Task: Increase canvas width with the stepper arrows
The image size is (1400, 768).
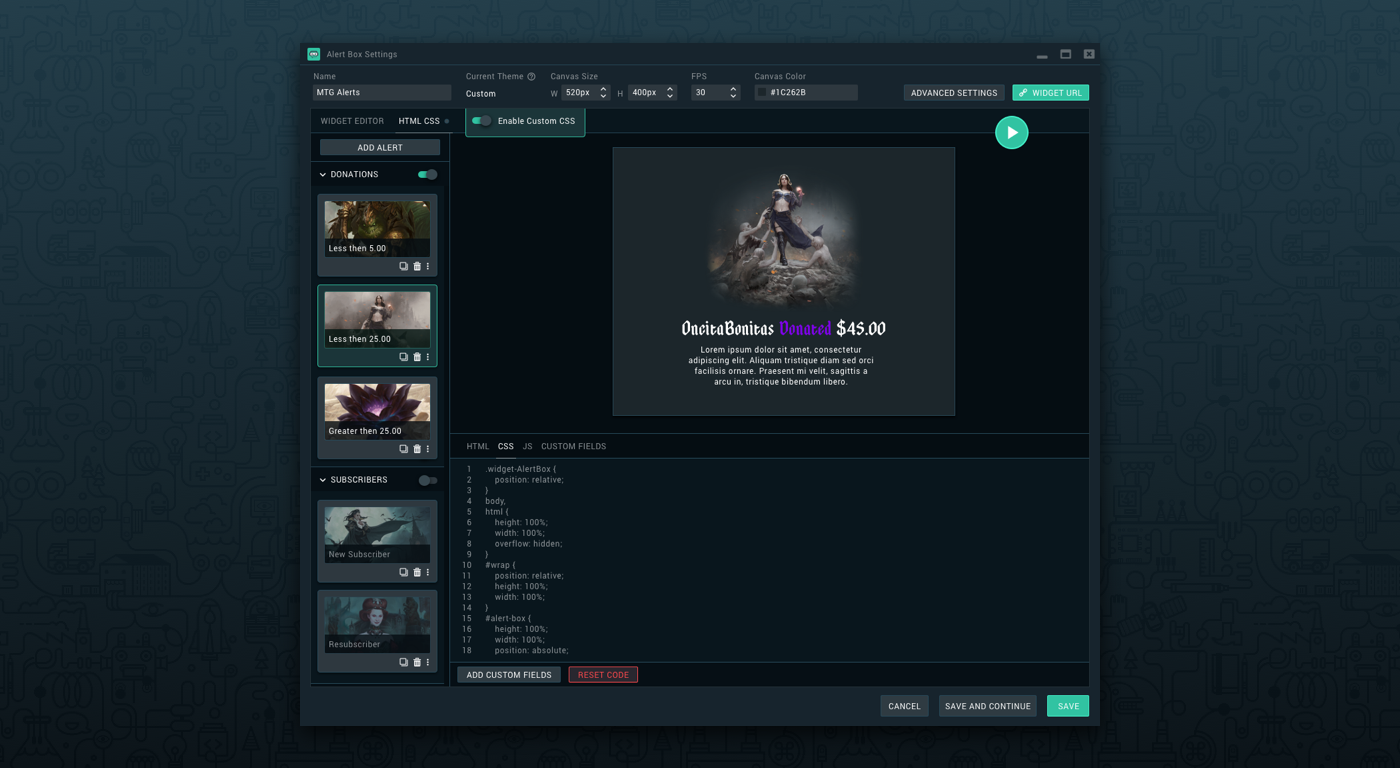Action: pos(604,88)
